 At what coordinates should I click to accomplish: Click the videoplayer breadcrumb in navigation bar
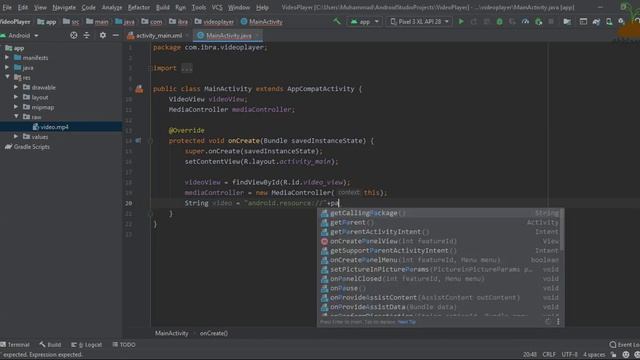[214, 22]
